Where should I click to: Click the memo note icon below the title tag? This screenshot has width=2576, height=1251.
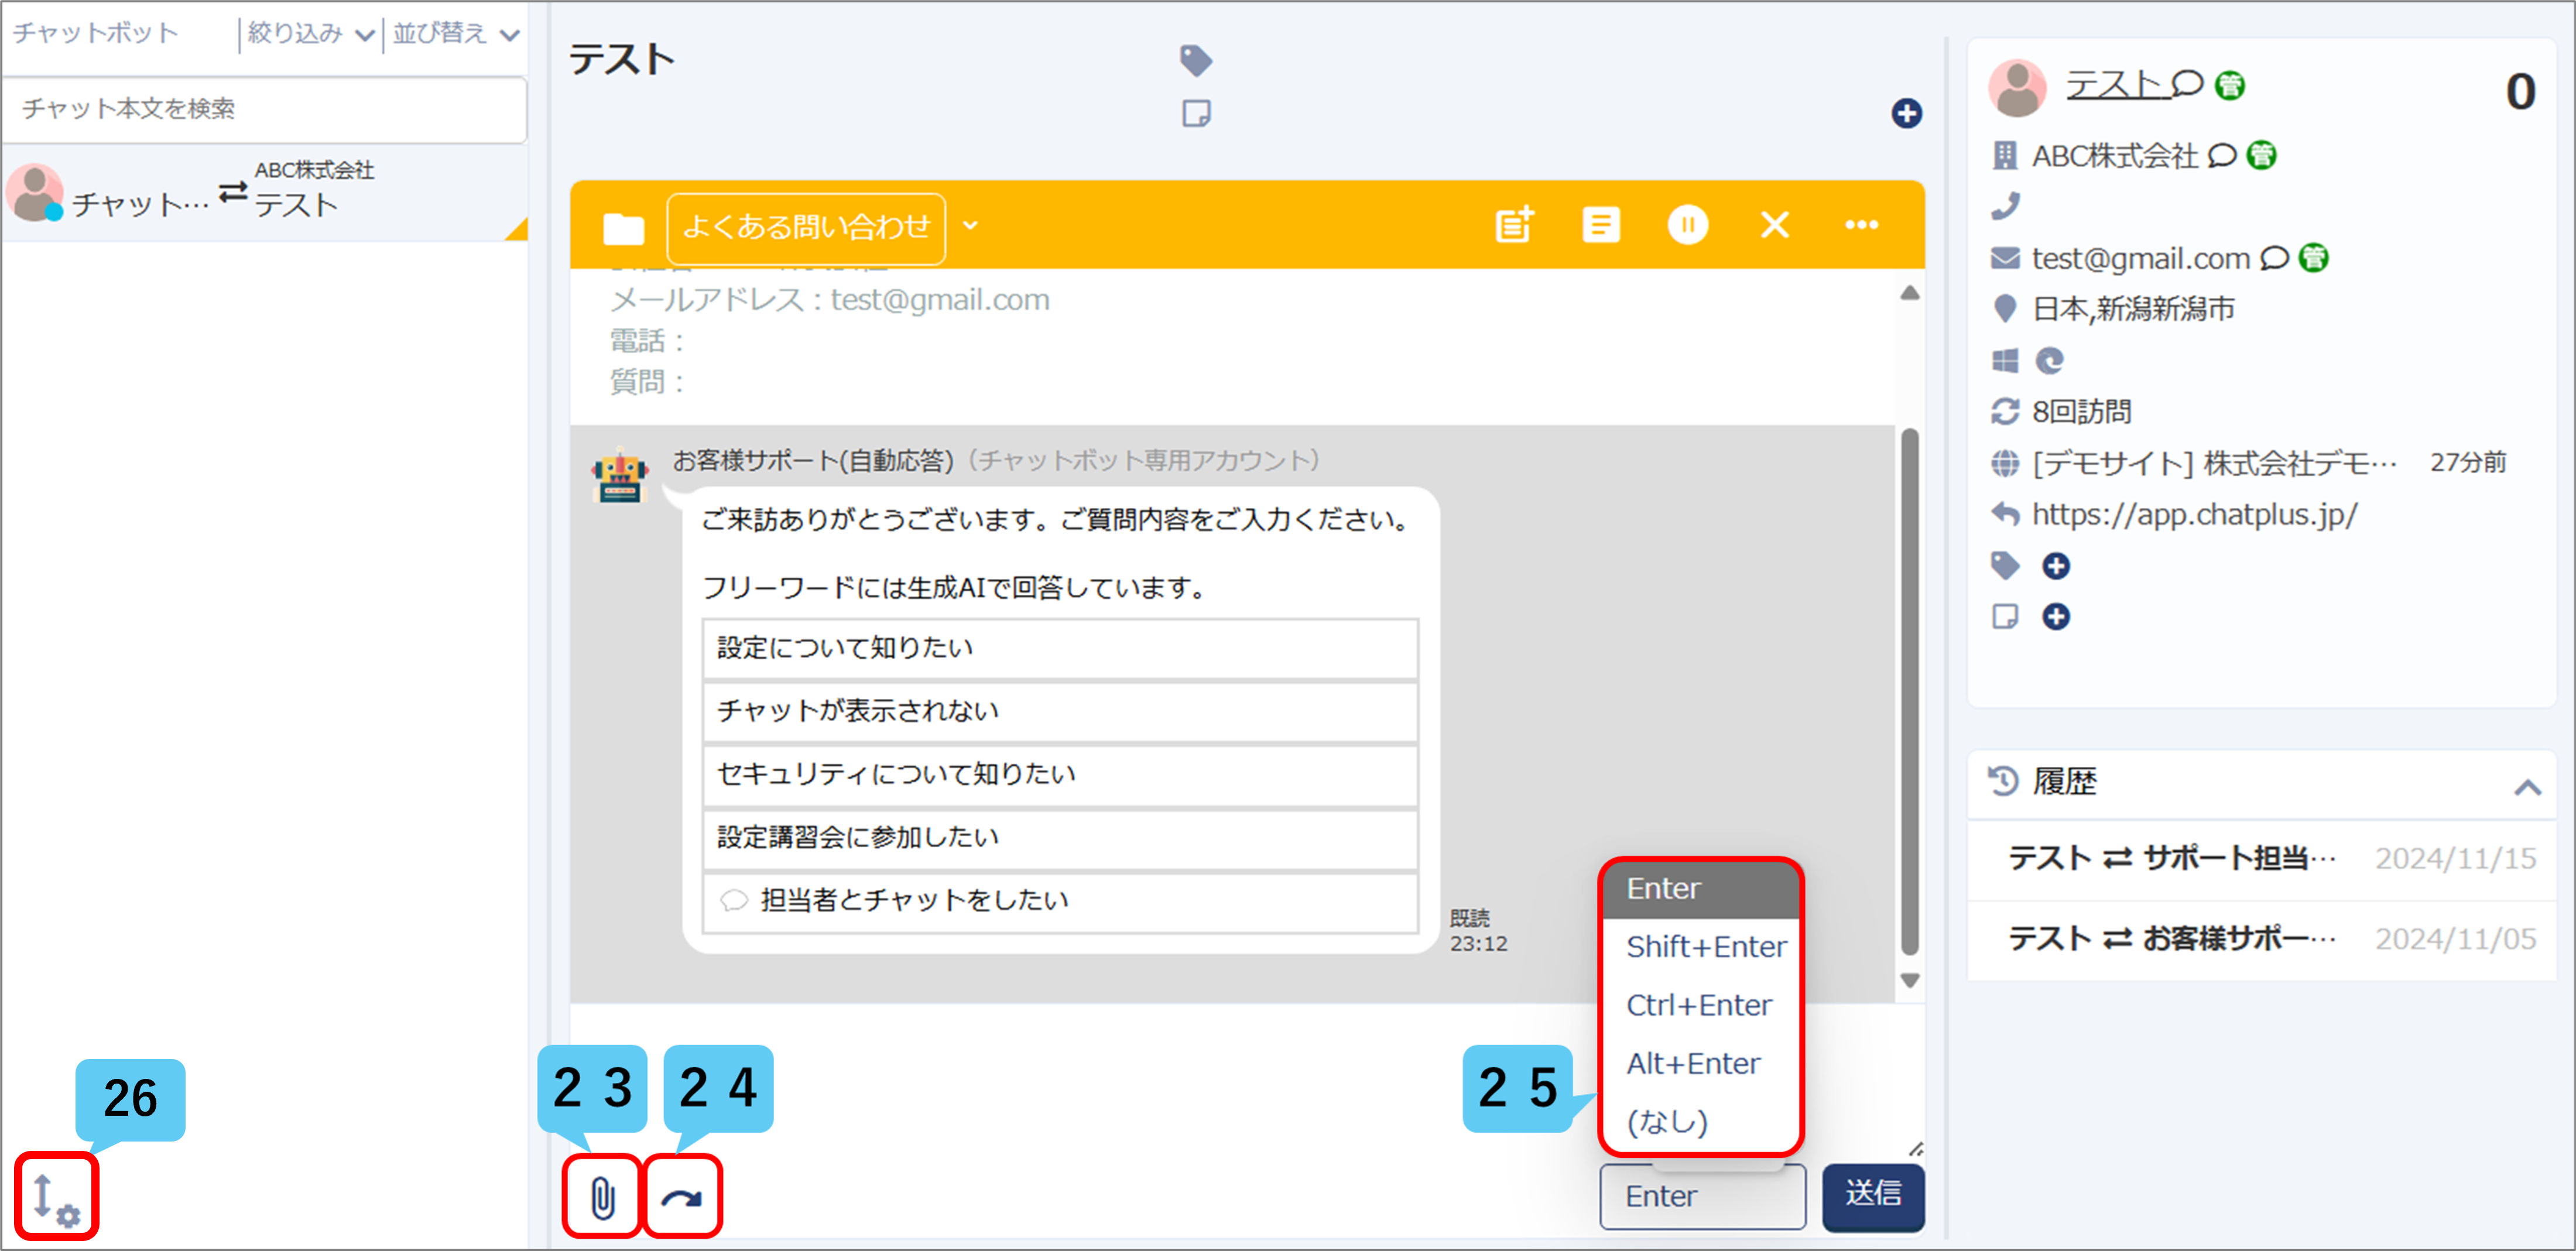(x=1196, y=113)
